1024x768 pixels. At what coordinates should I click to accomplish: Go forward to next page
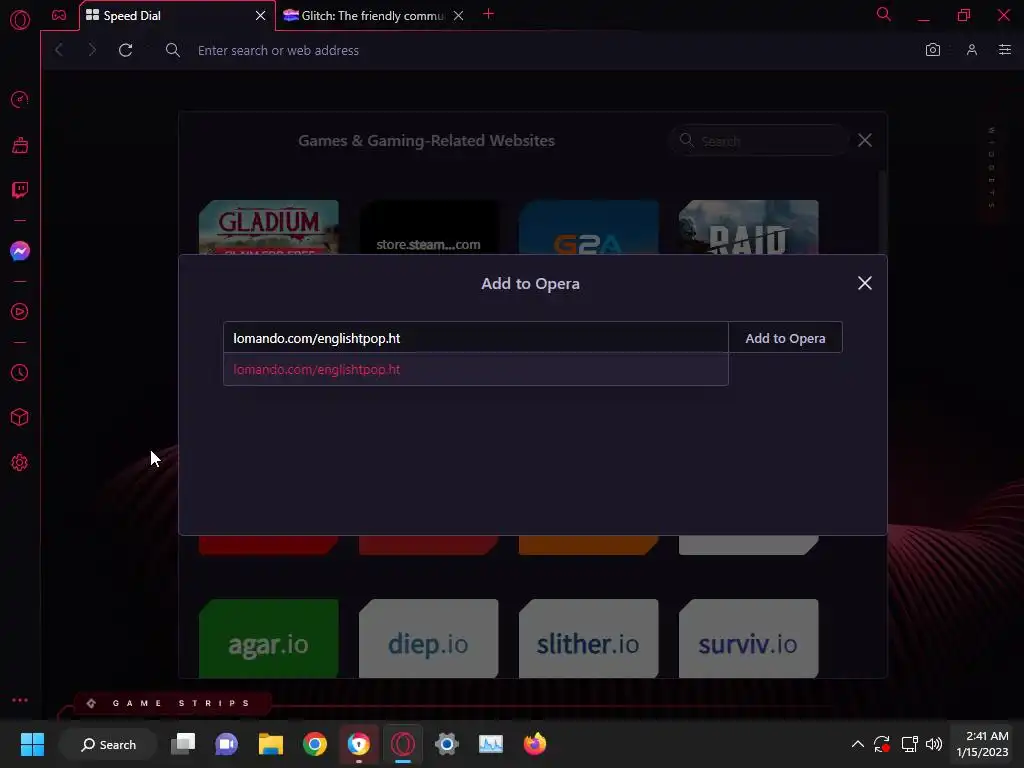pyautogui.click(x=91, y=50)
